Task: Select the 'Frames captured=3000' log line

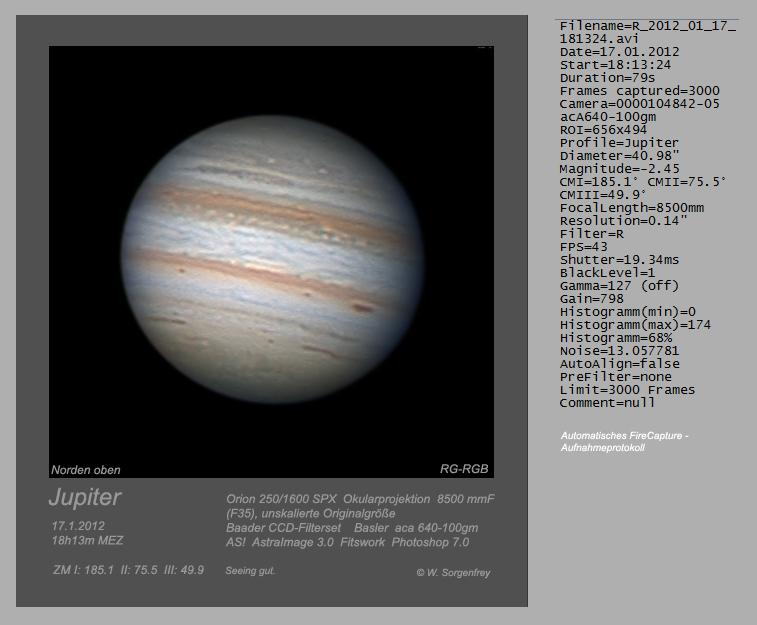Action: click(x=639, y=91)
